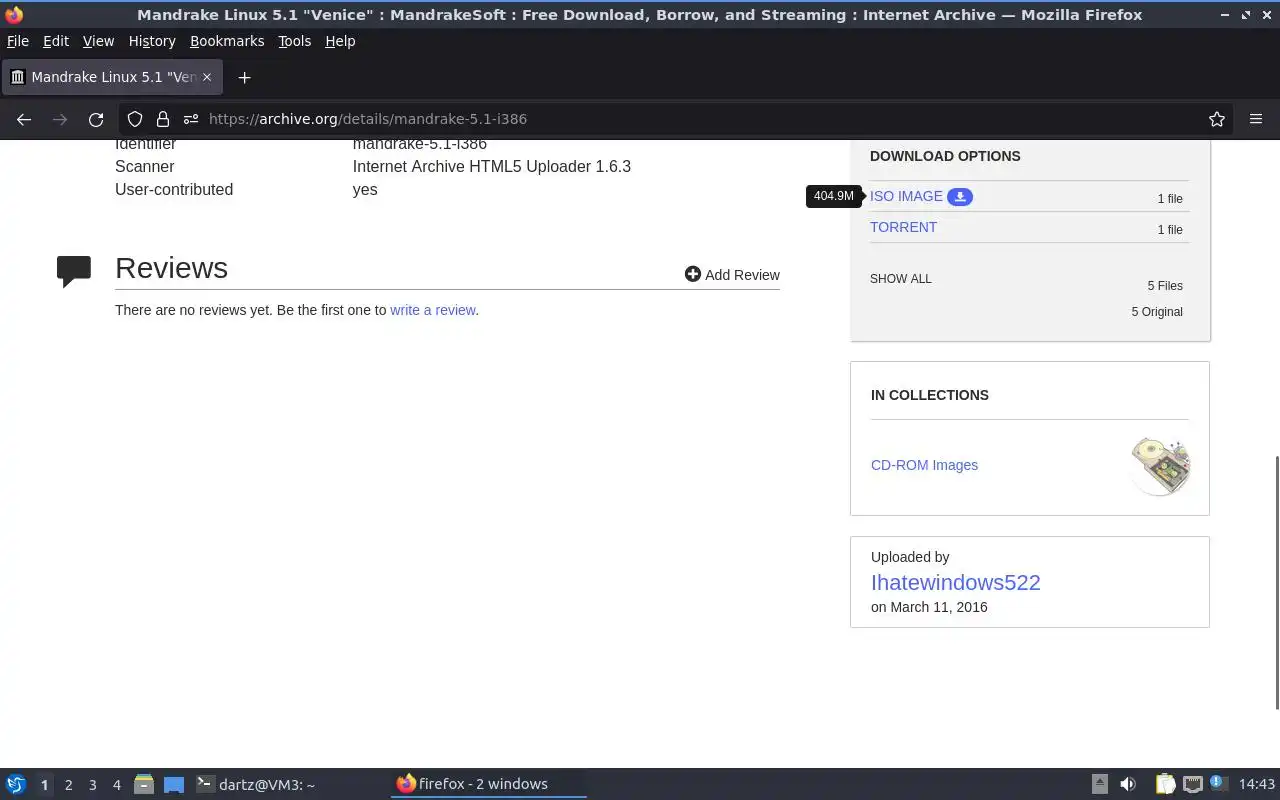Open the File menu
This screenshot has width=1280, height=800.
pyautogui.click(x=18, y=41)
